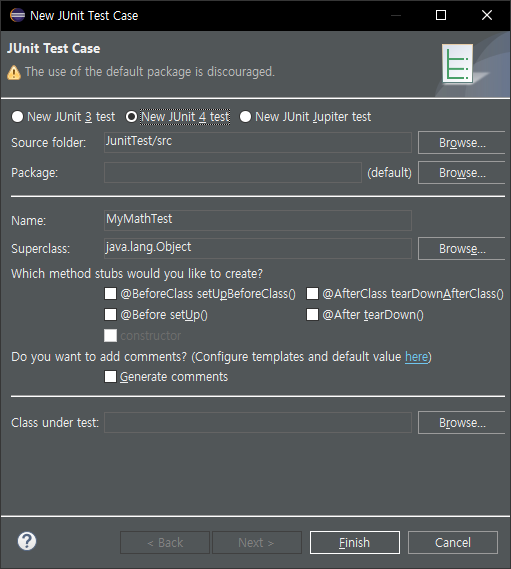Image resolution: width=511 pixels, height=569 pixels.
Task: Click the Finish button
Action: (x=355, y=543)
